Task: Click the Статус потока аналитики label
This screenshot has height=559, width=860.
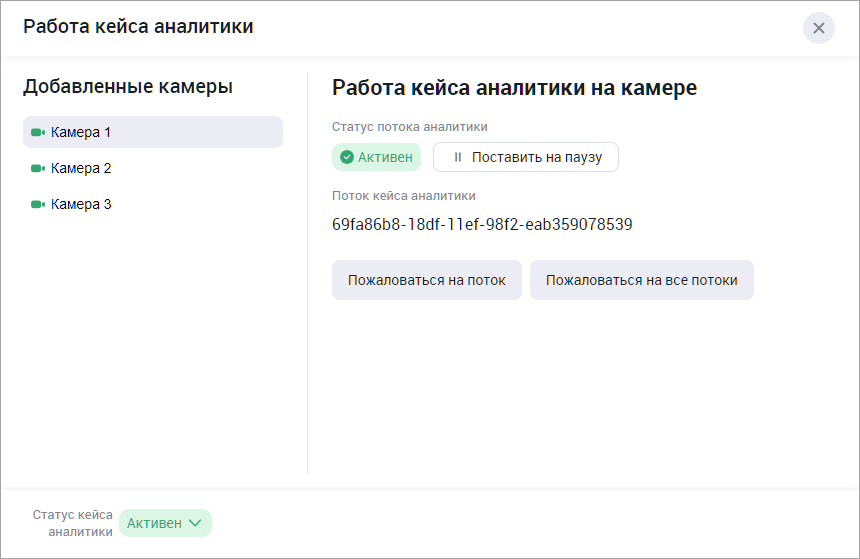Action: click(410, 126)
